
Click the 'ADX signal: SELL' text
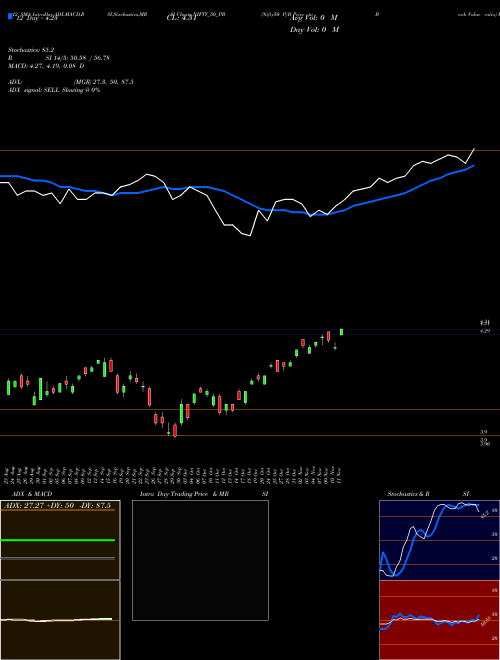(x=54, y=90)
